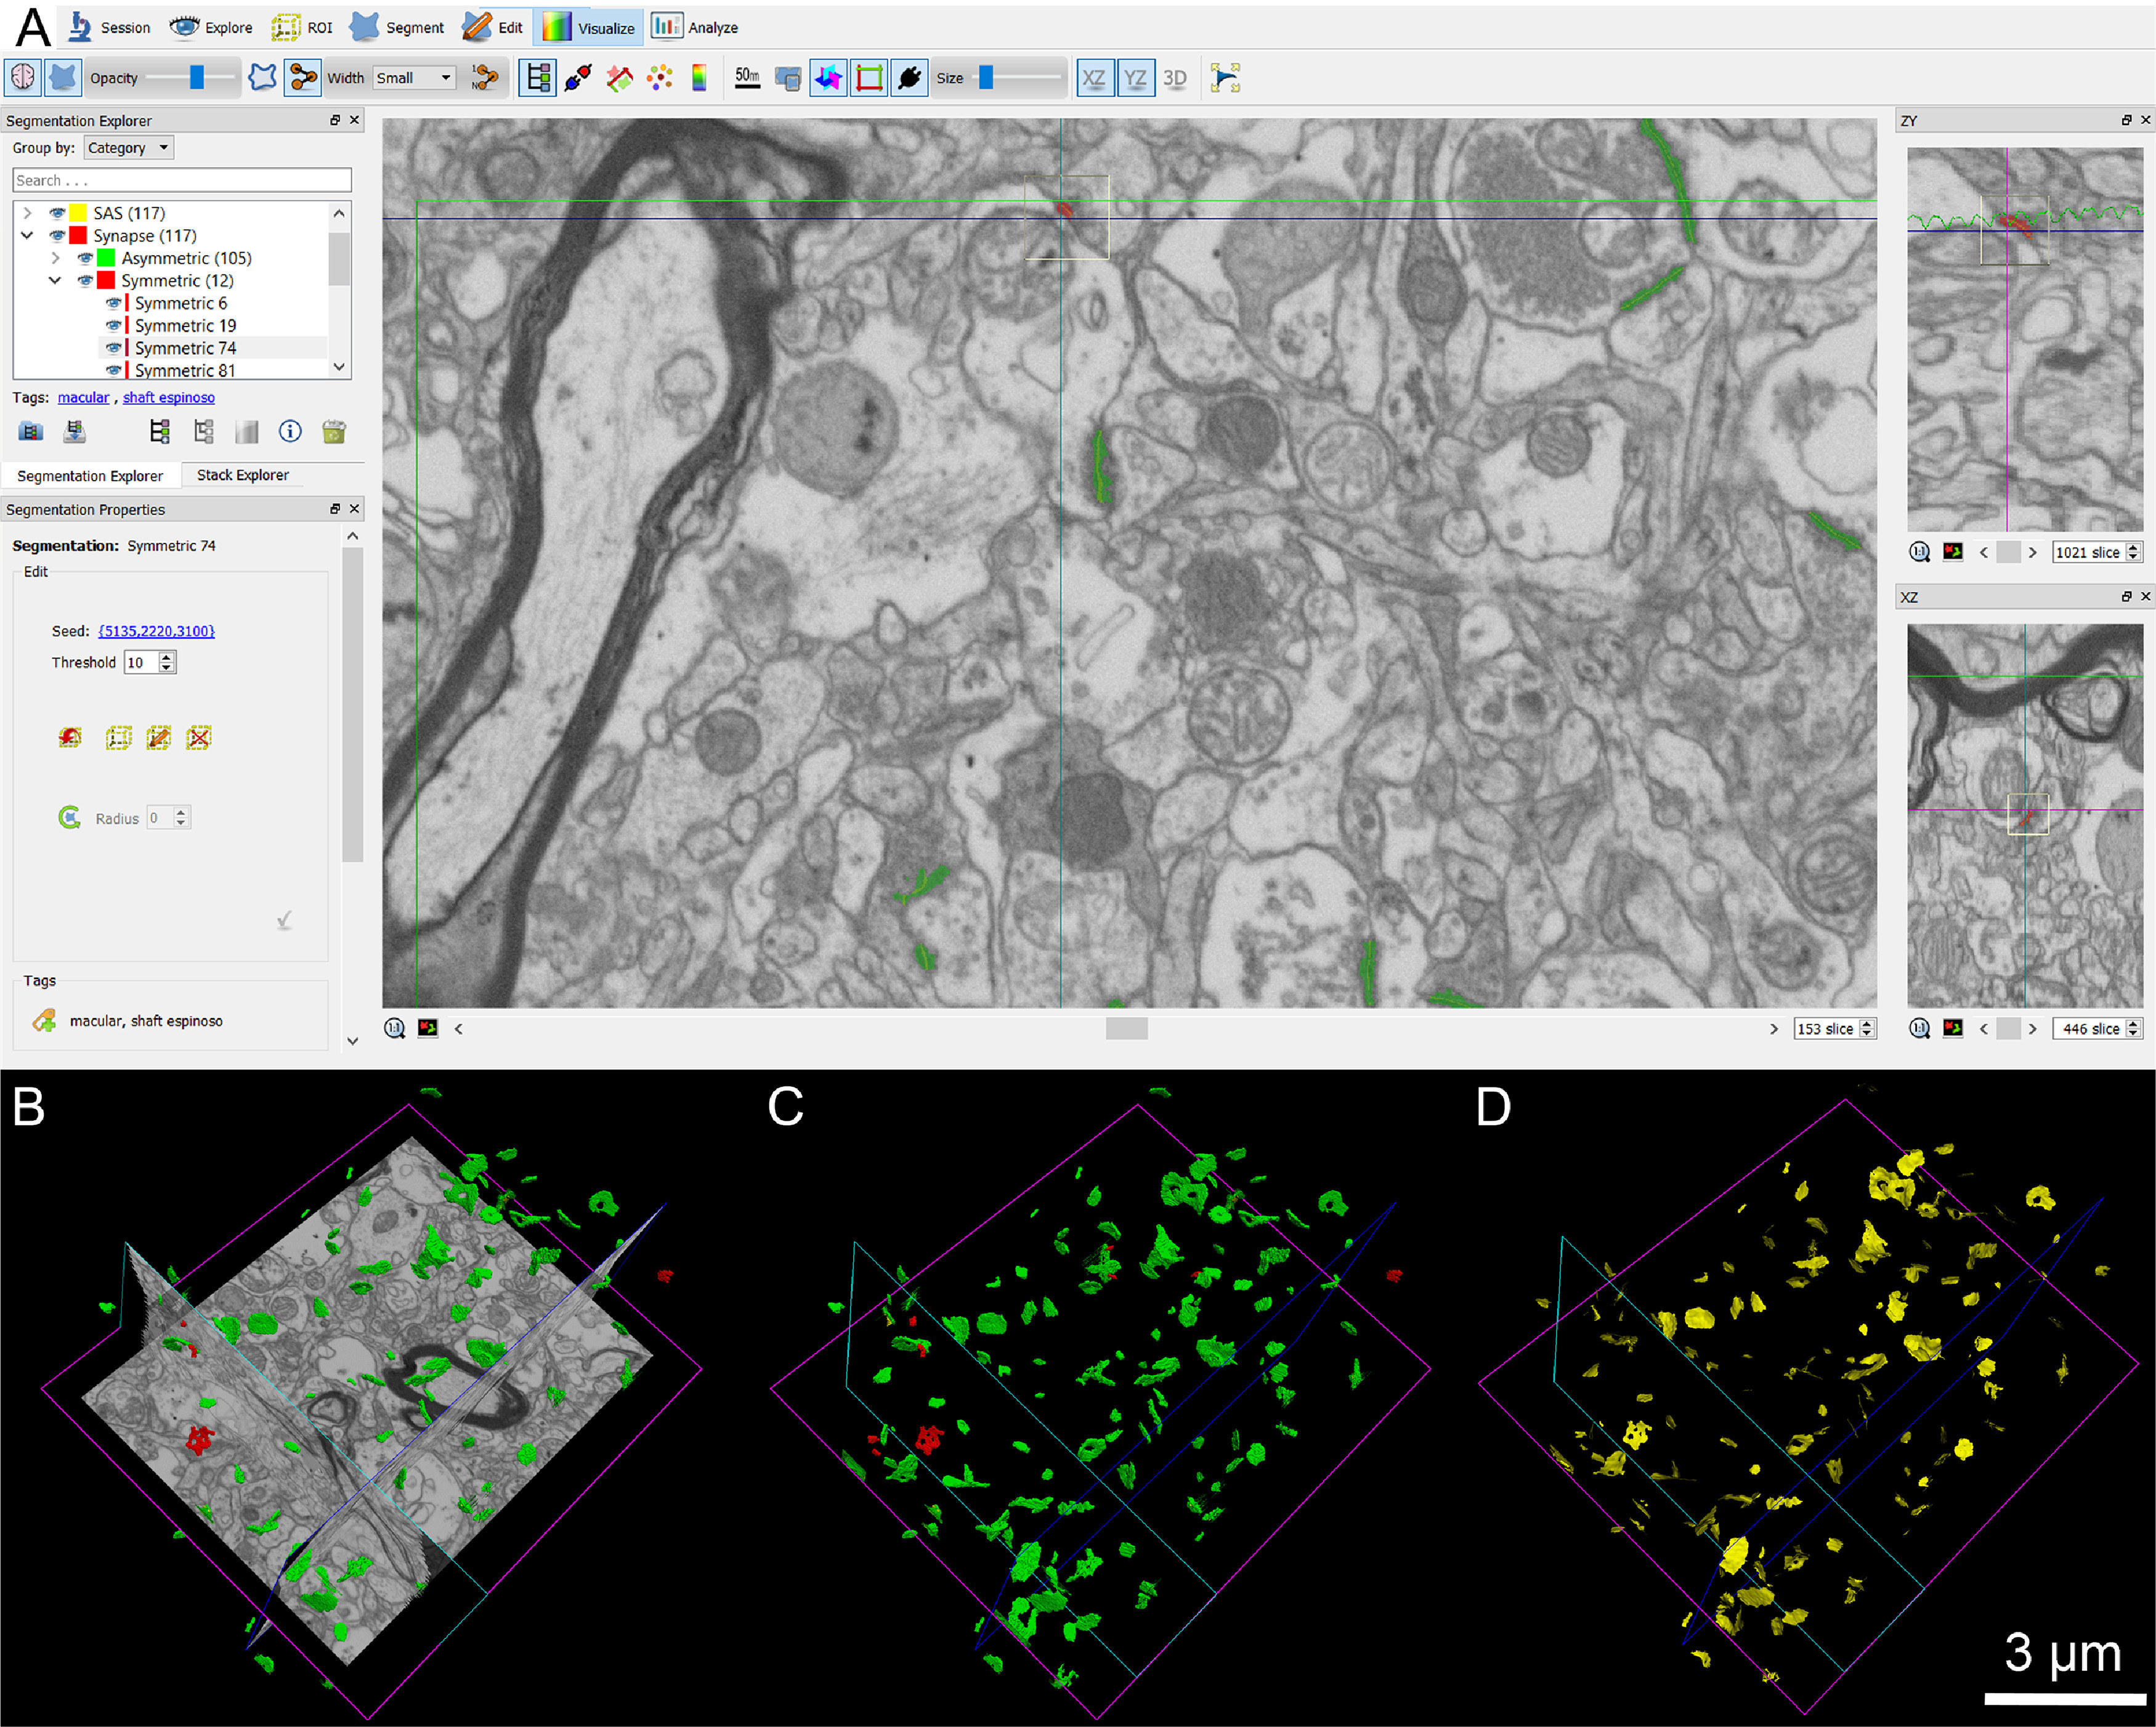Hide the Synapse (117) category eye icon
The height and width of the screenshot is (1727, 2156).
(x=58, y=235)
